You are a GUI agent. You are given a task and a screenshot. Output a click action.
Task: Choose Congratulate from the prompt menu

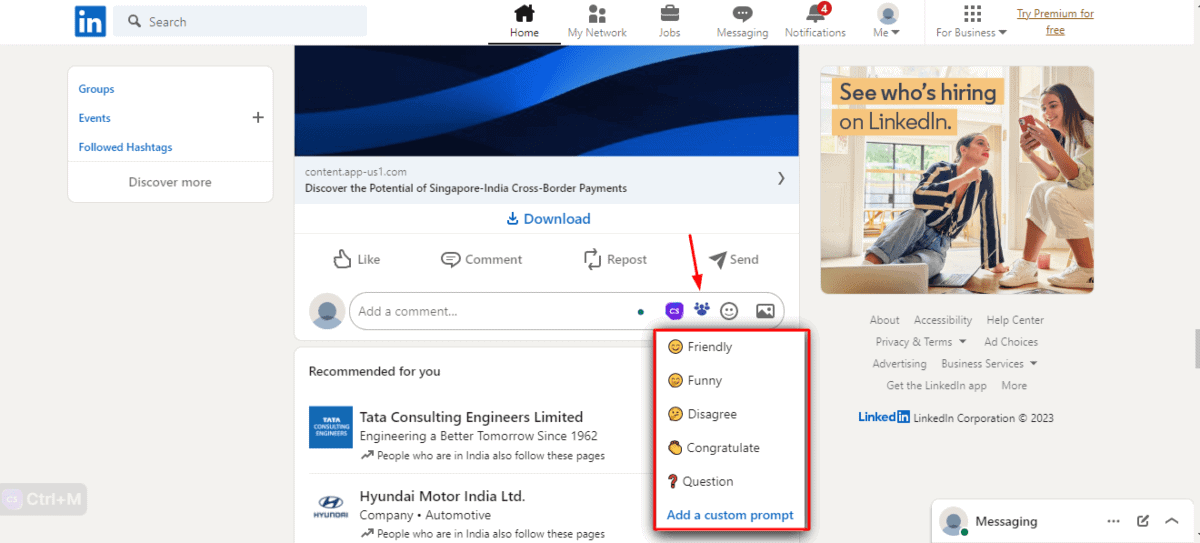722,448
